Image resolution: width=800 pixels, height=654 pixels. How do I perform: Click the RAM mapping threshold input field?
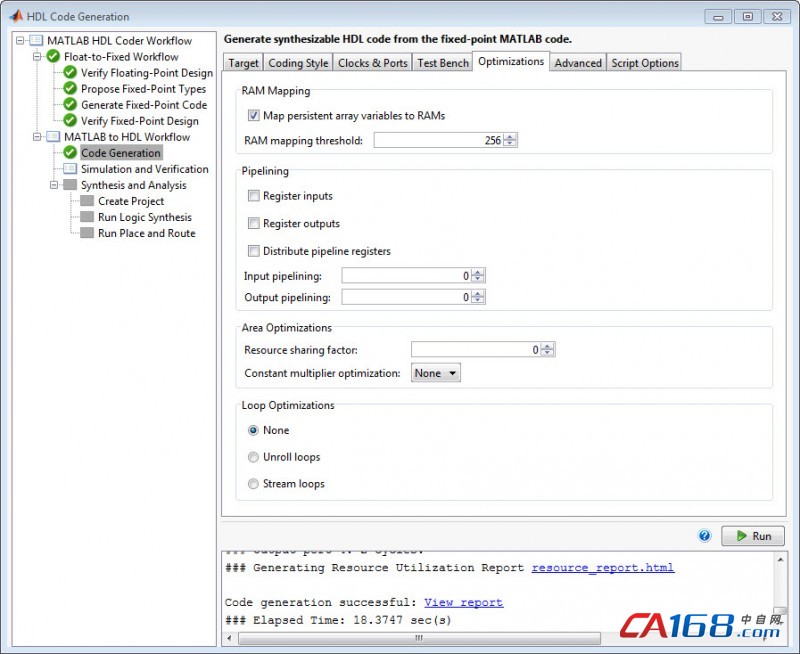pyautogui.click(x=439, y=140)
